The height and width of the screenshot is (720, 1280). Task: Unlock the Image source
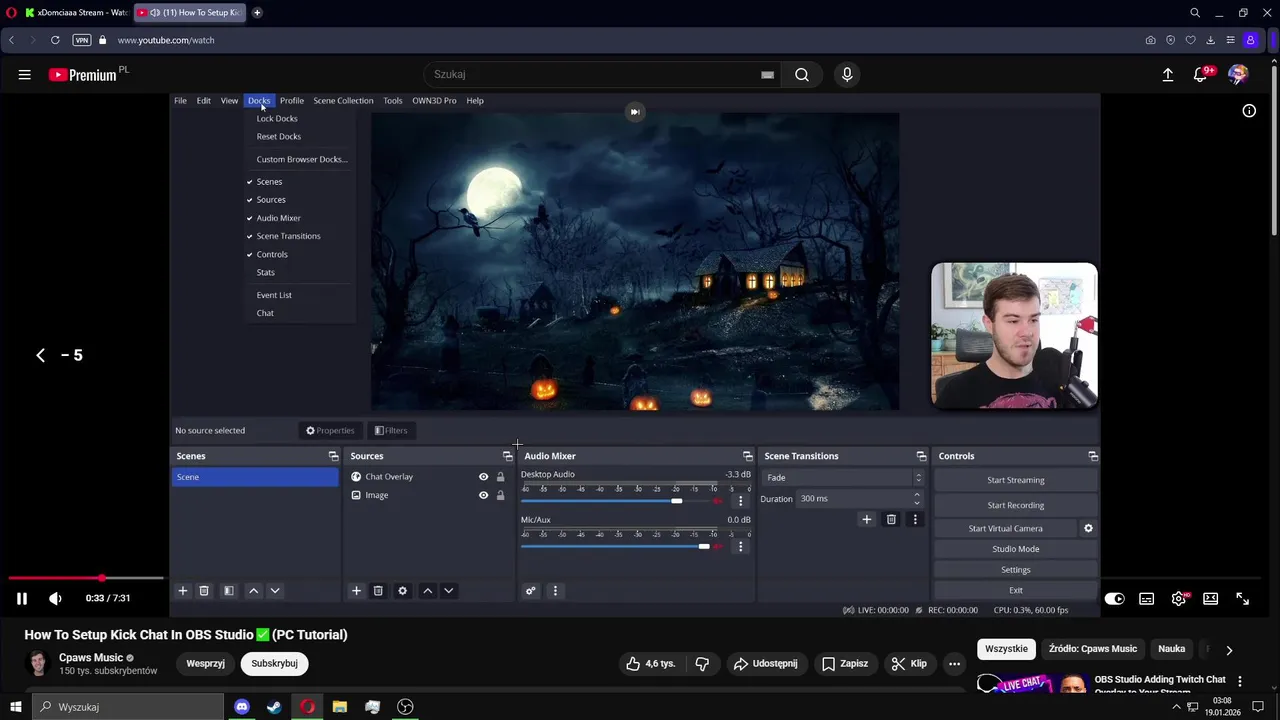point(501,495)
